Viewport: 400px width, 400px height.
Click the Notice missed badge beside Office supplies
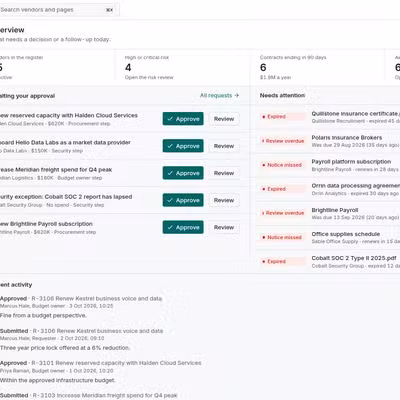(x=282, y=237)
